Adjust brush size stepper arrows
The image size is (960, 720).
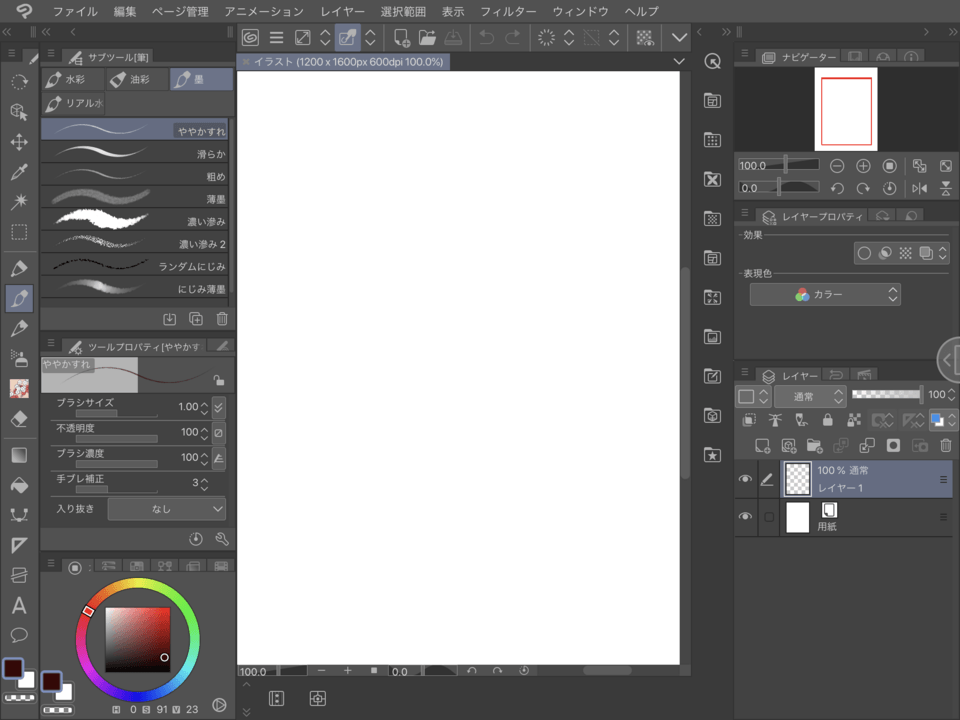pos(204,407)
